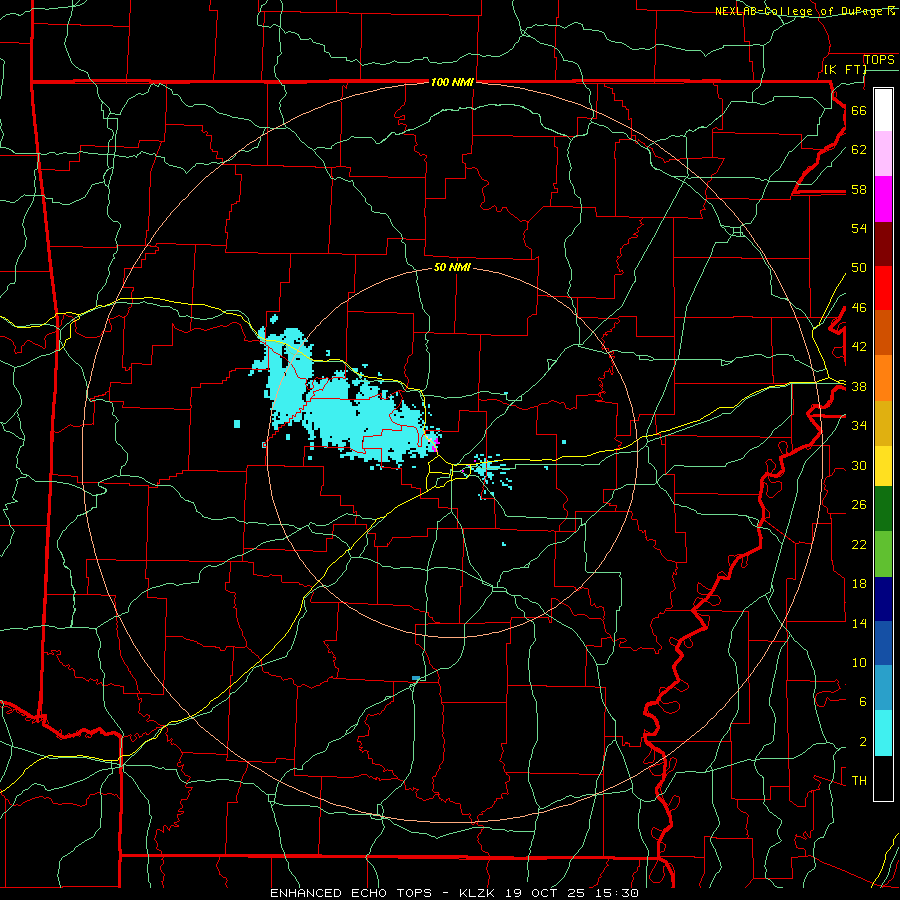Click the "10" legend value

859,662
